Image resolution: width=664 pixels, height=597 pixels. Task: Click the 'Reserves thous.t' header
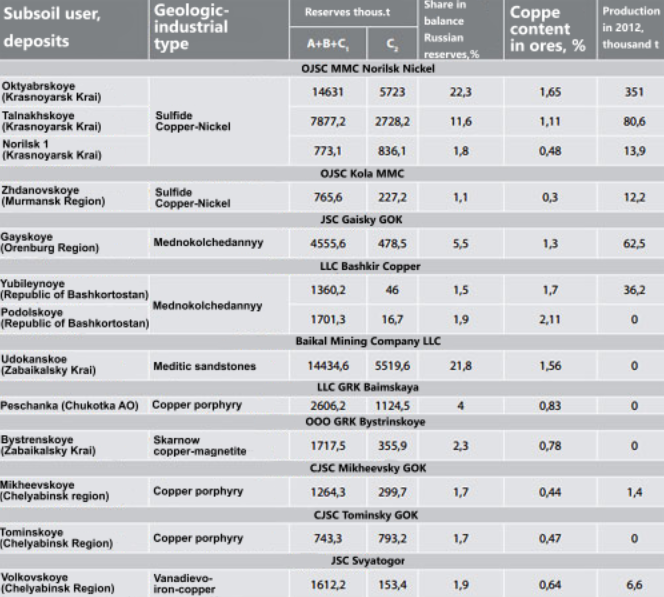353,13
